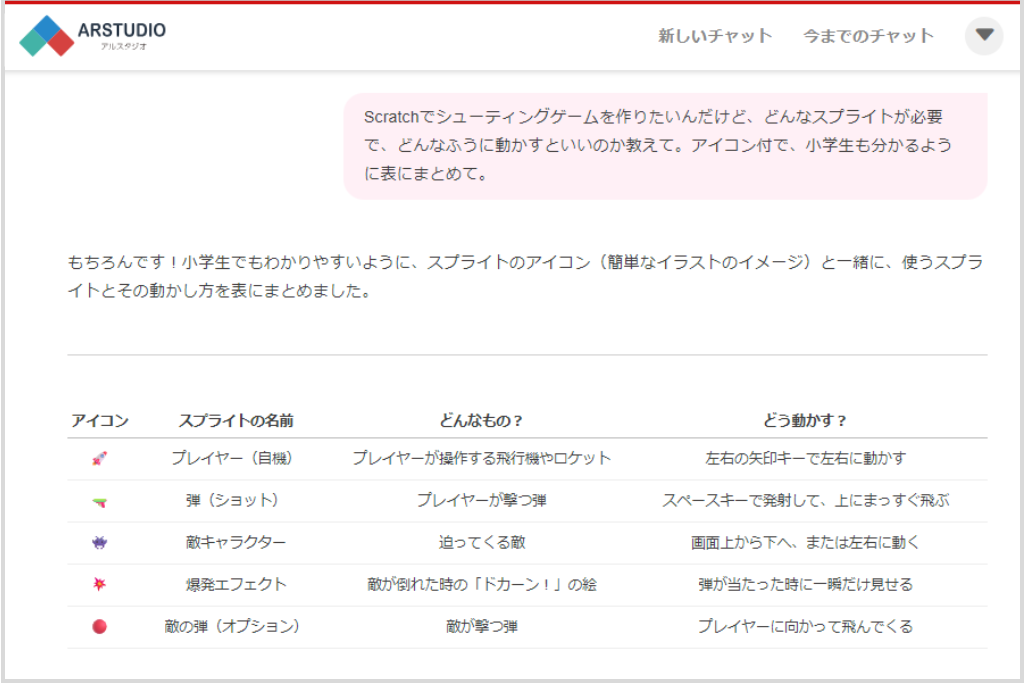
Task: Click the red circle enemy bullet icon
Action: pos(99,627)
